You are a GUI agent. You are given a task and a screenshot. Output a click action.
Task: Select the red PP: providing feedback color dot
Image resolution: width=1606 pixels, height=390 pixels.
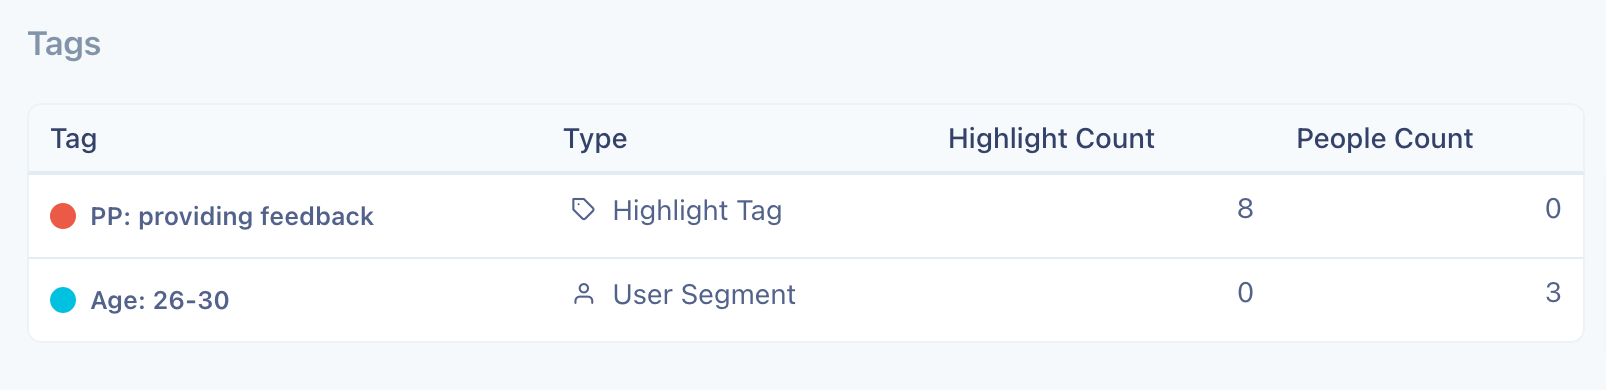(x=63, y=216)
